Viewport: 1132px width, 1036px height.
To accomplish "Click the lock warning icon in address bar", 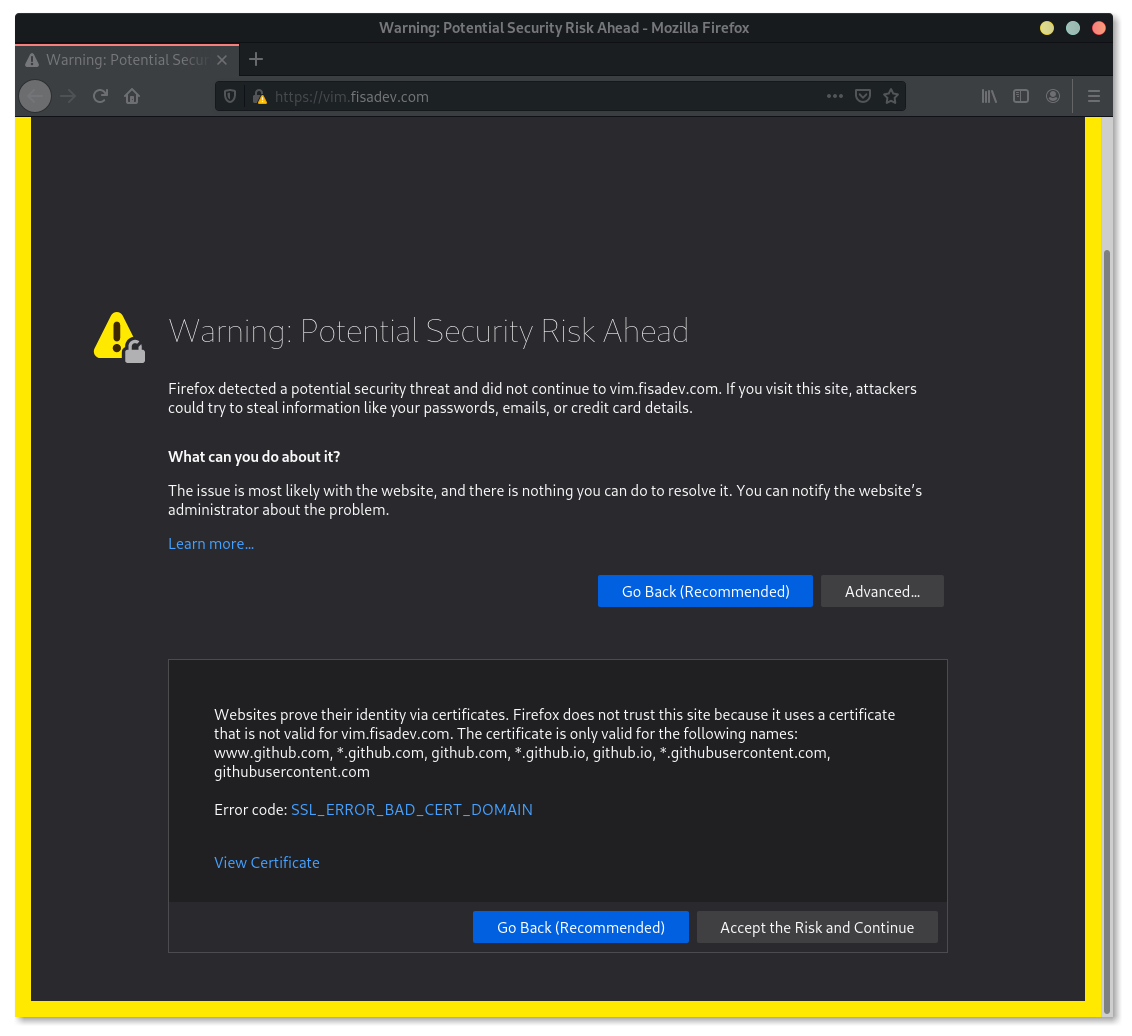I will (260, 96).
